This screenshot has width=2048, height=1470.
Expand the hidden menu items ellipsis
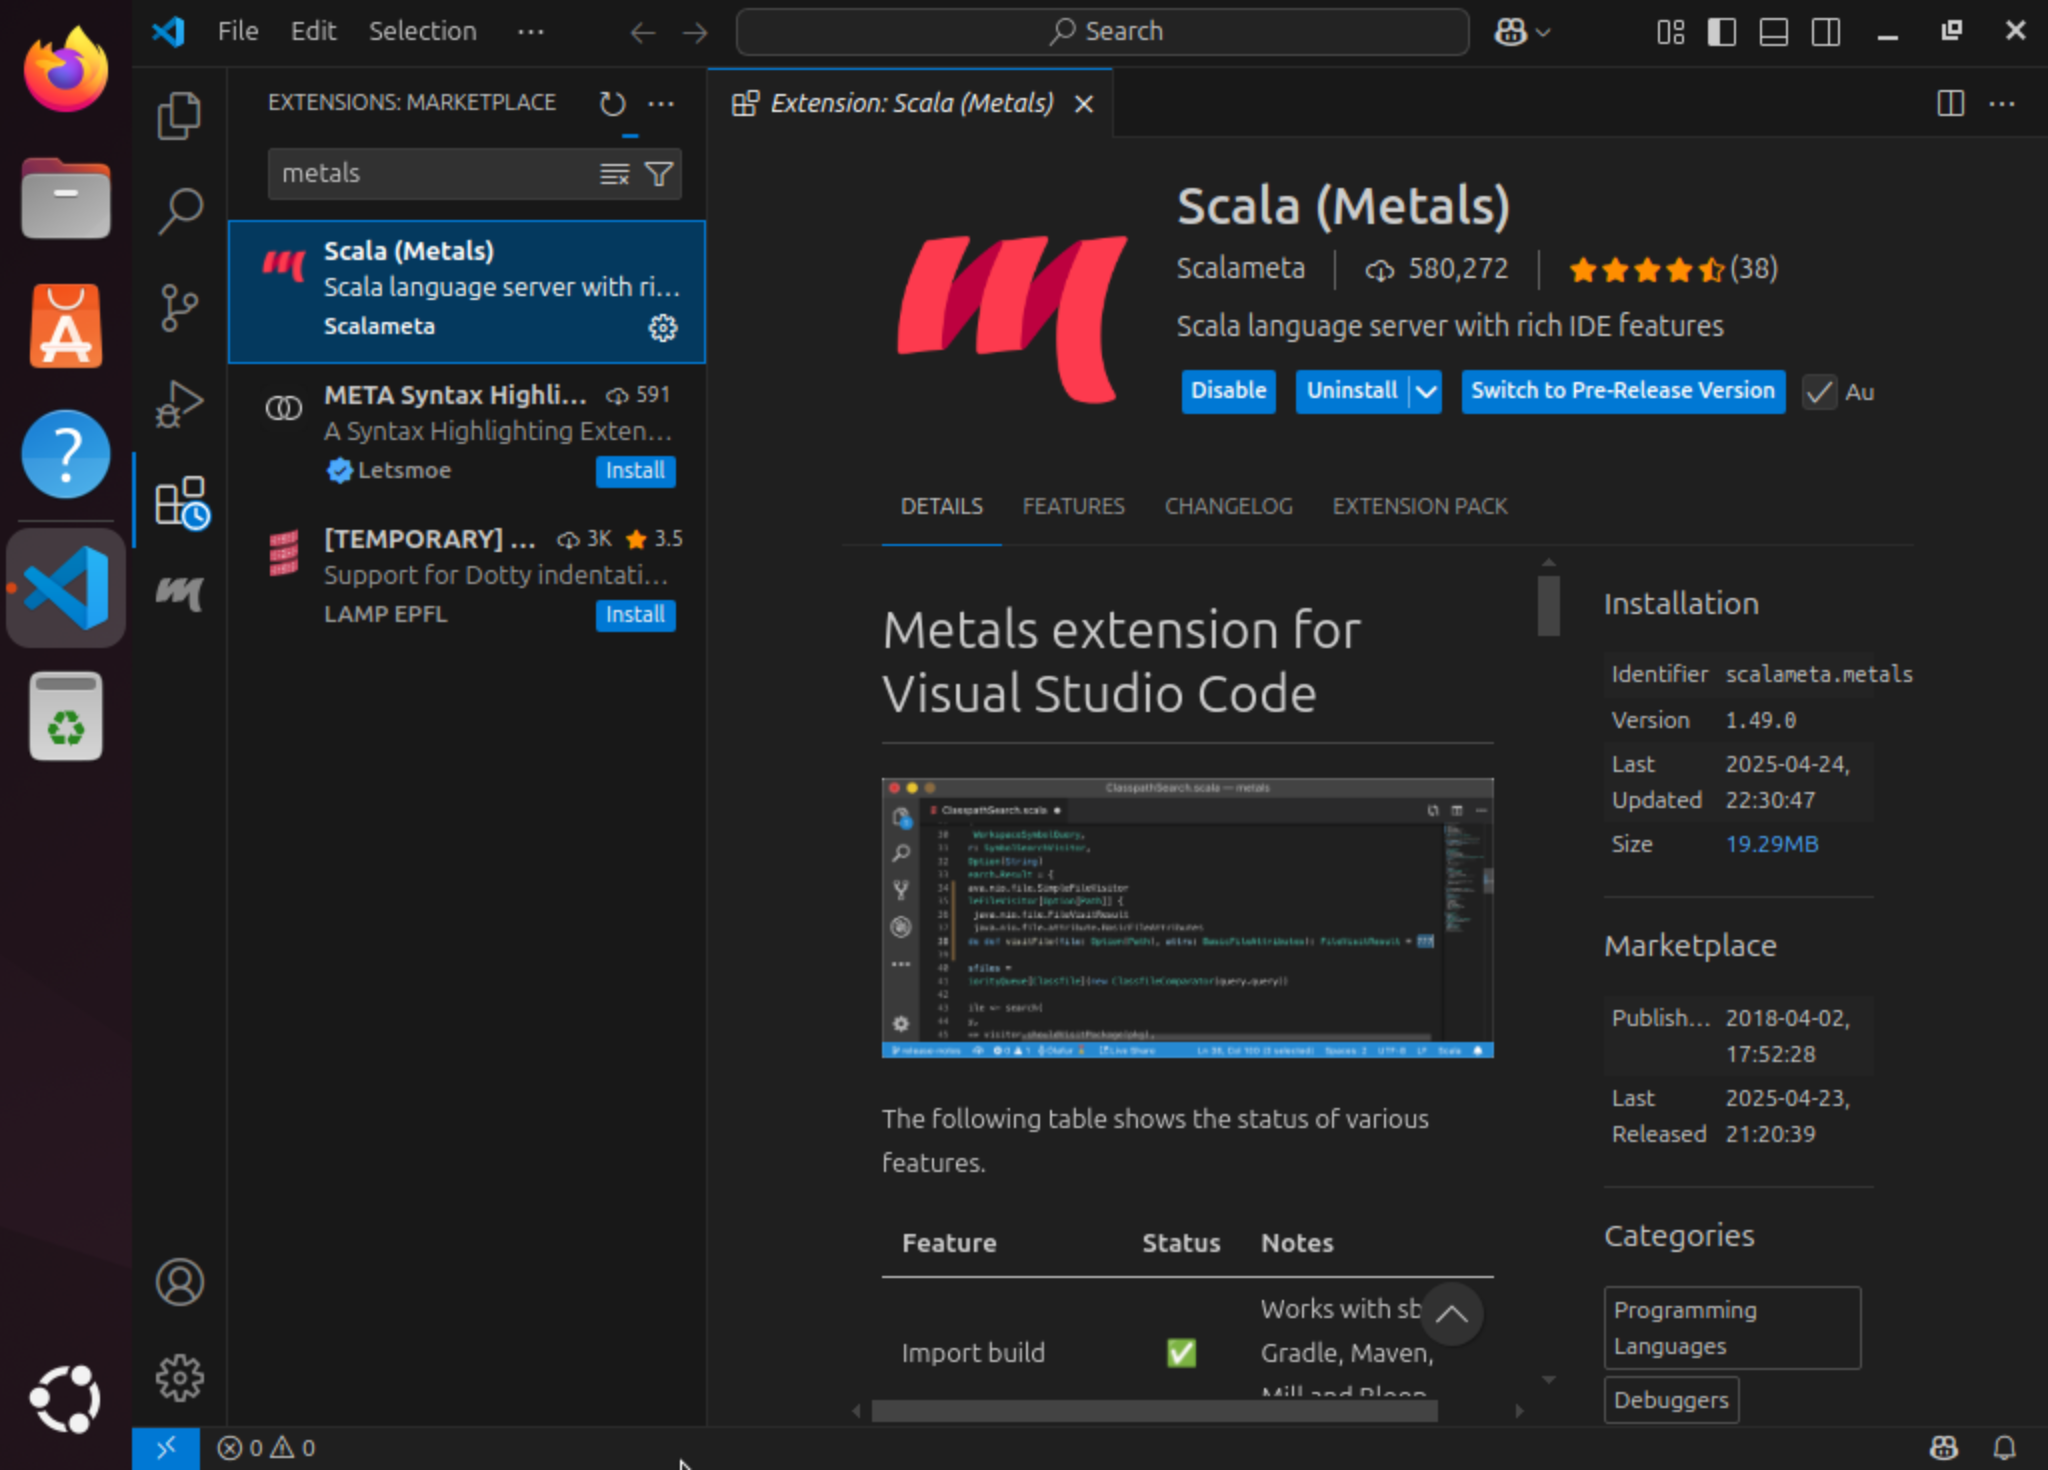point(530,32)
